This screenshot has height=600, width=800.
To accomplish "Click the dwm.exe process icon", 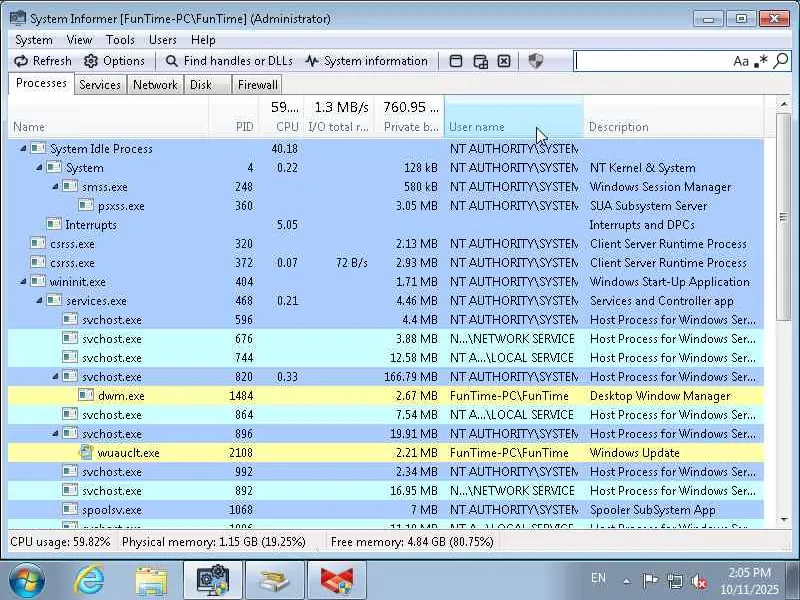I will point(86,395).
